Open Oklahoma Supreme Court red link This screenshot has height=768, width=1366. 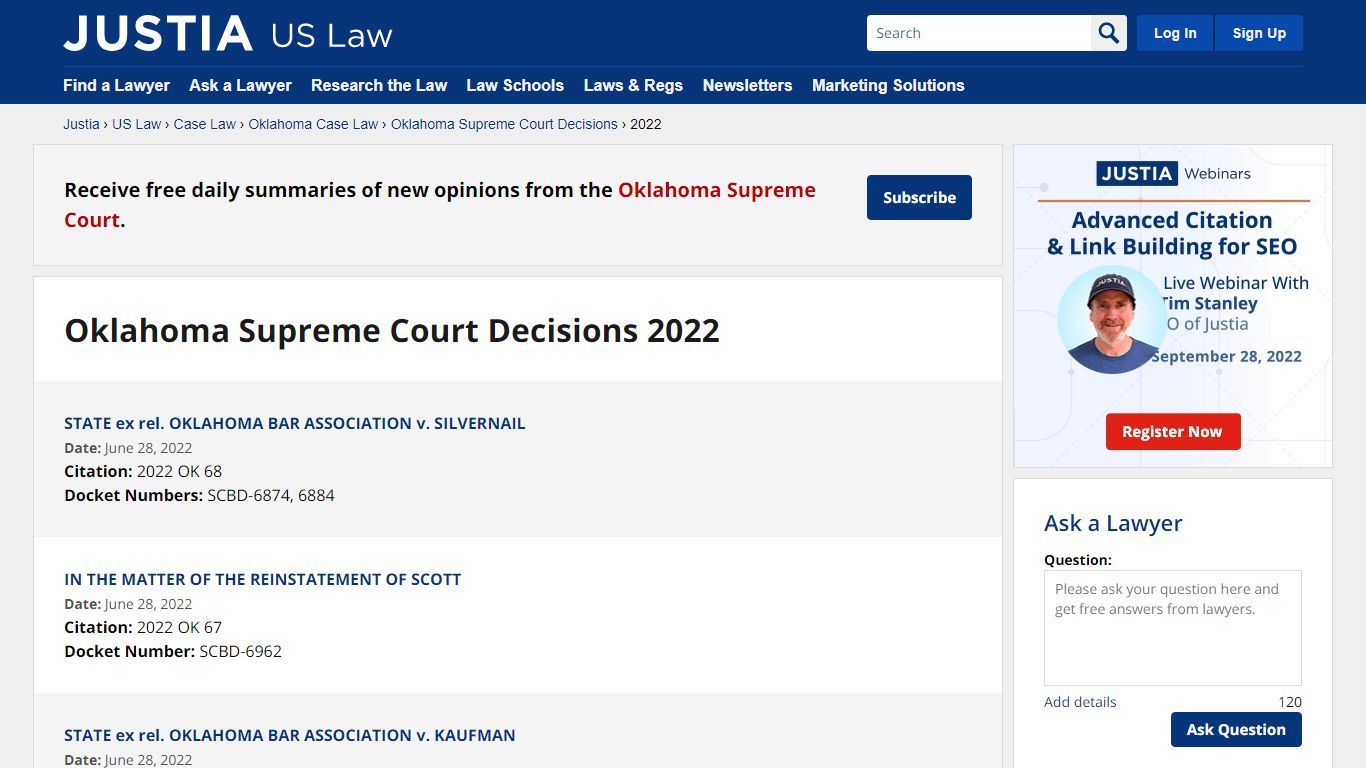click(440, 205)
